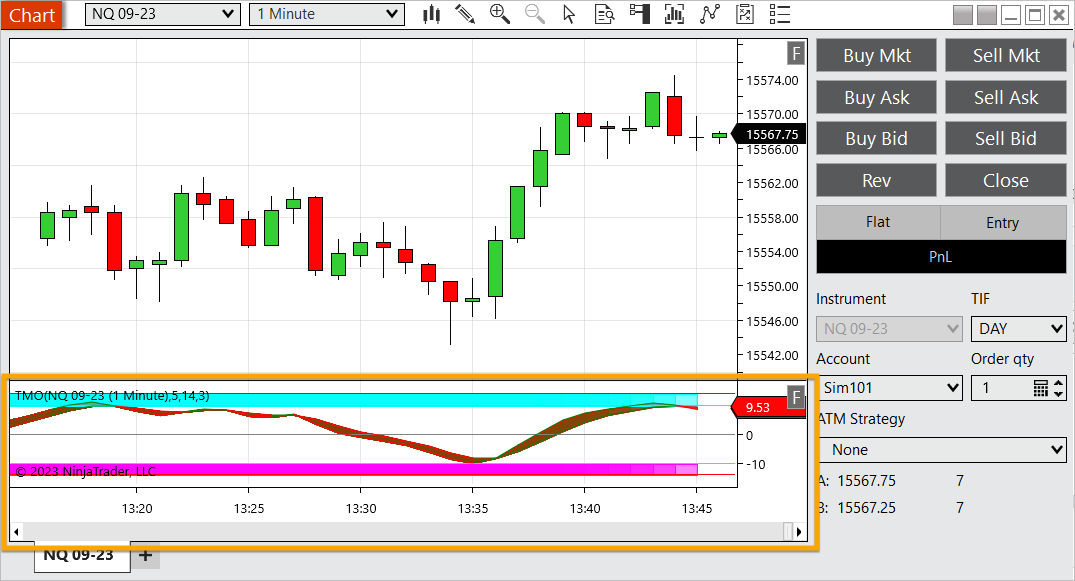This screenshot has width=1075, height=581.
Task: Click the zoom in magnifier icon
Action: (500, 14)
